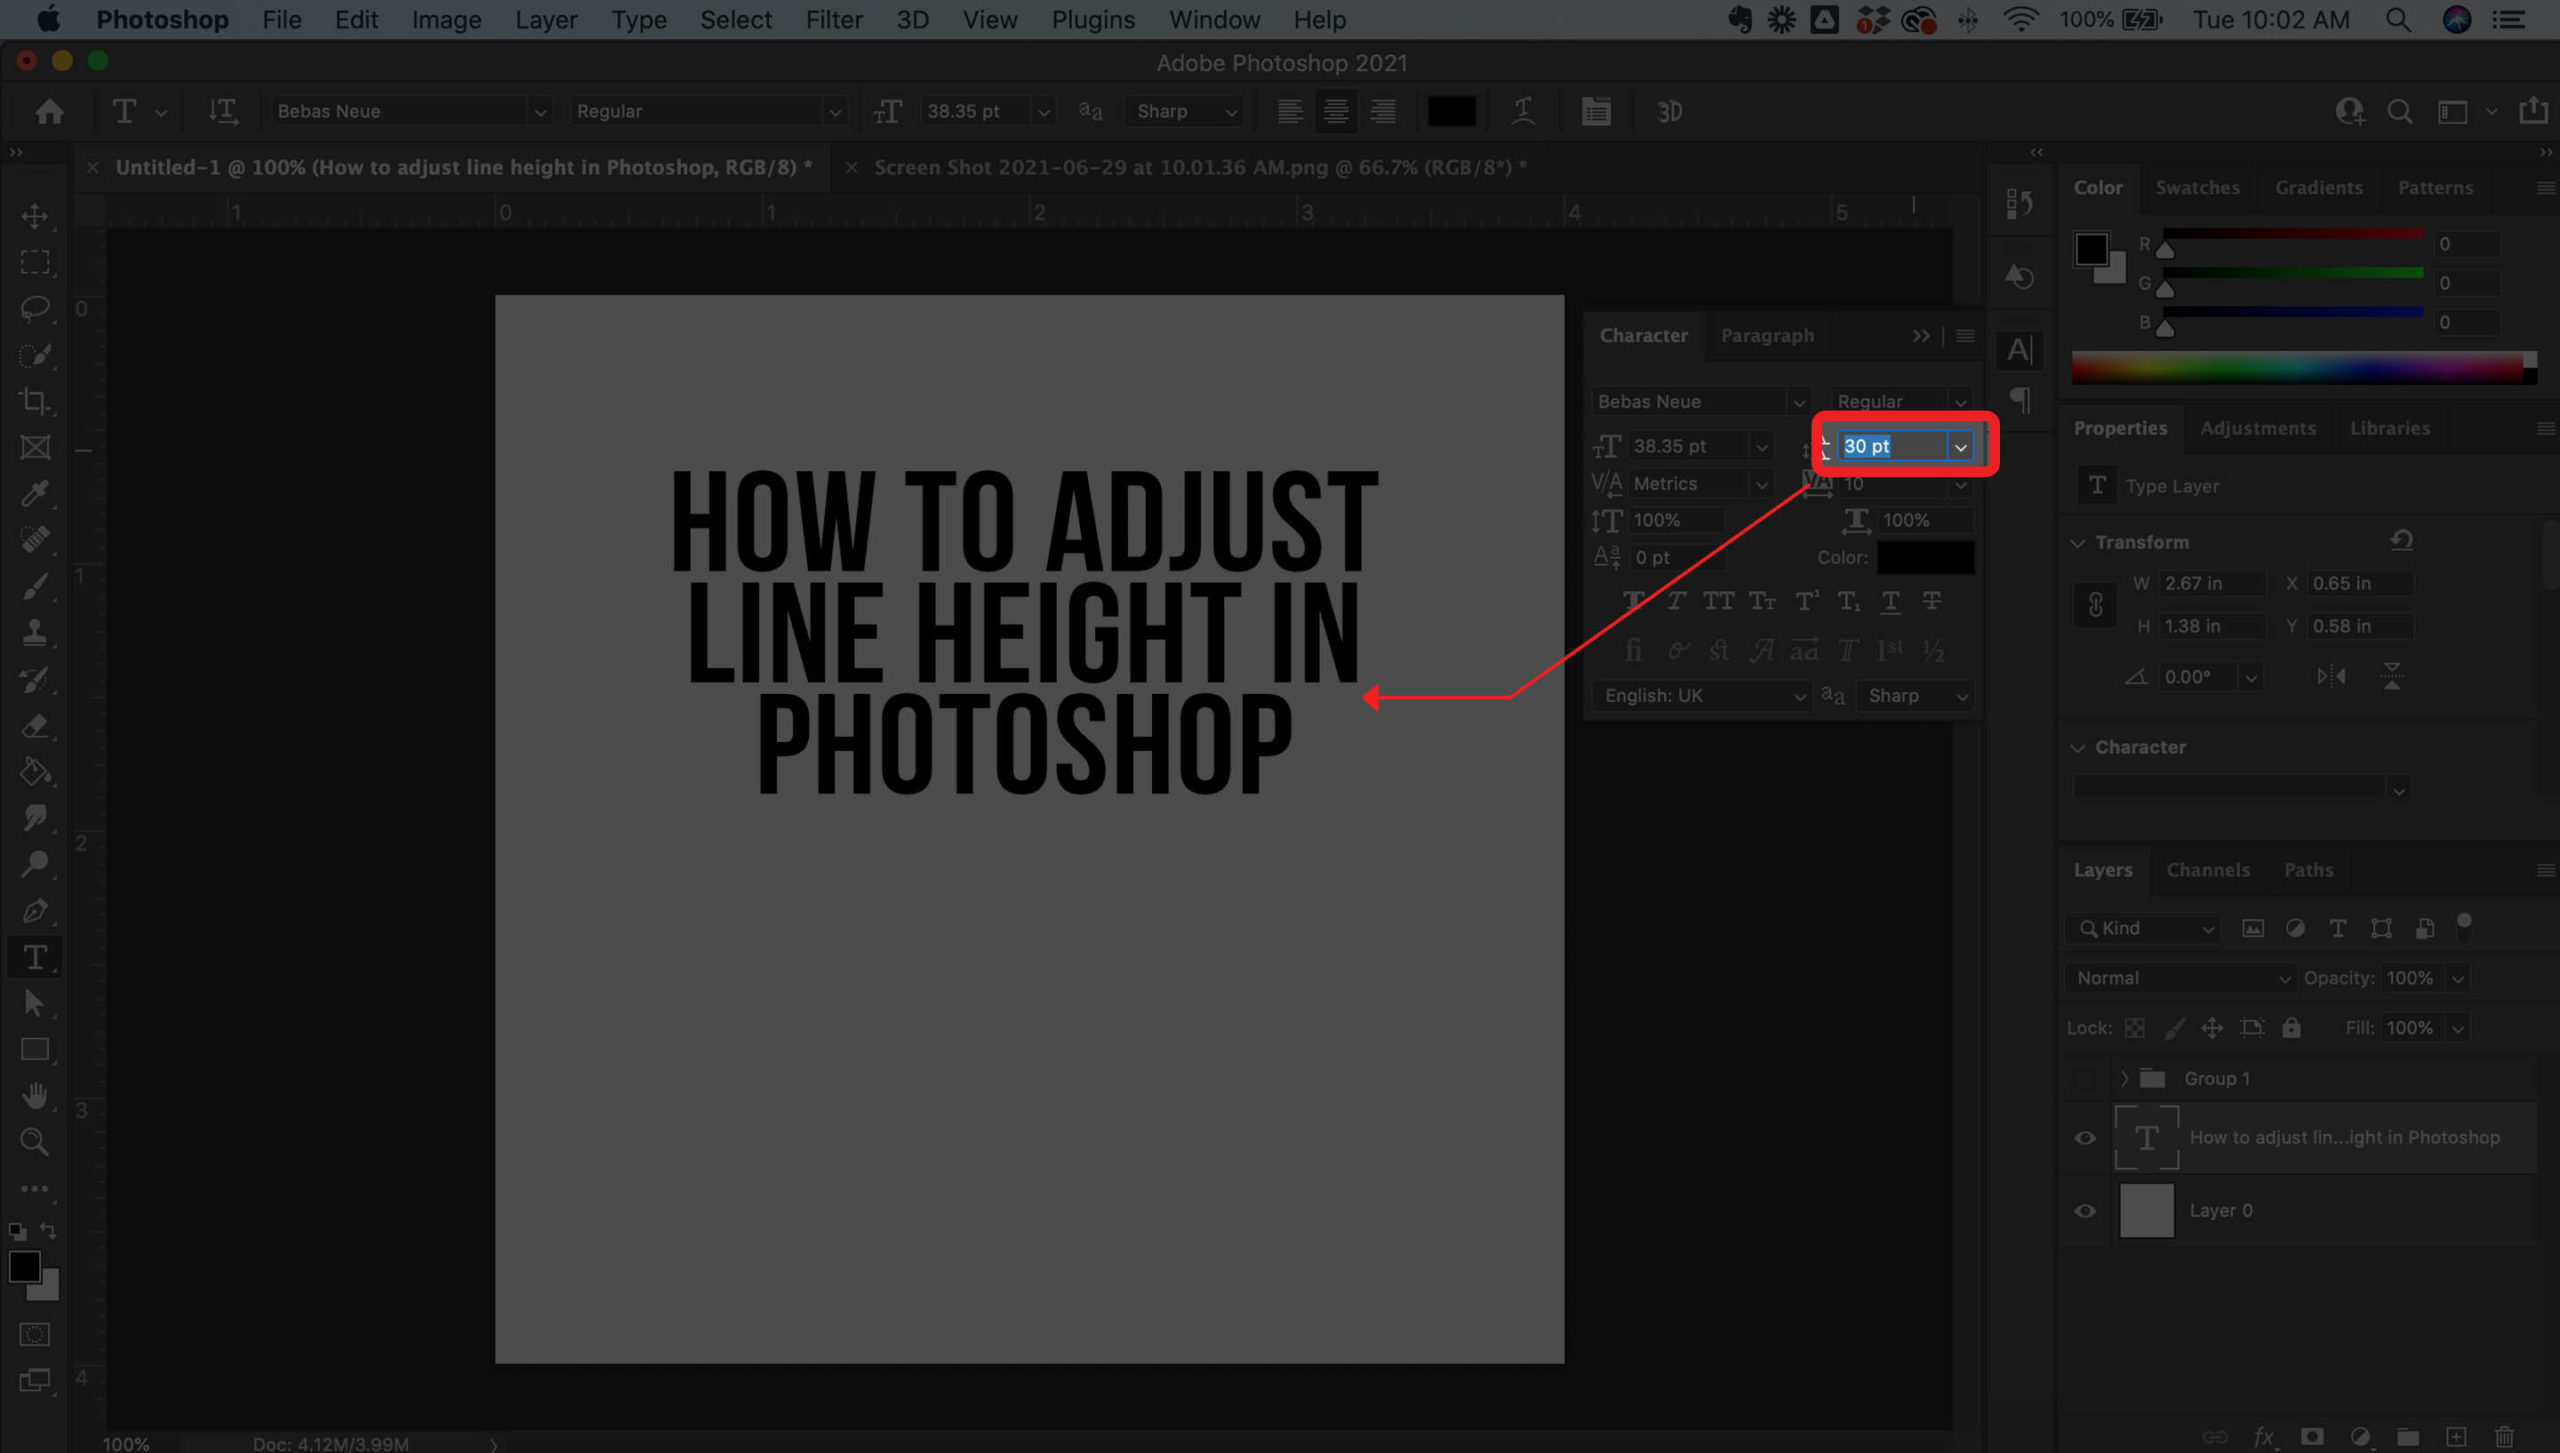Select the Move tool
The image size is (2560, 1453).
point(35,216)
